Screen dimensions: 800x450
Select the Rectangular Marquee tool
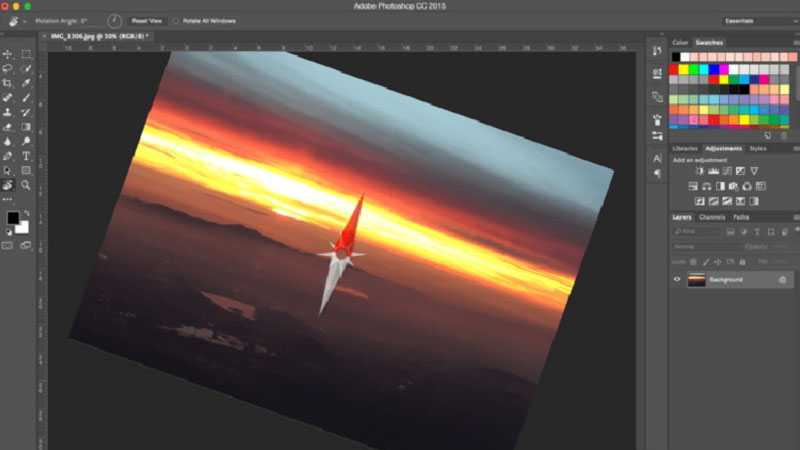coord(26,54)
